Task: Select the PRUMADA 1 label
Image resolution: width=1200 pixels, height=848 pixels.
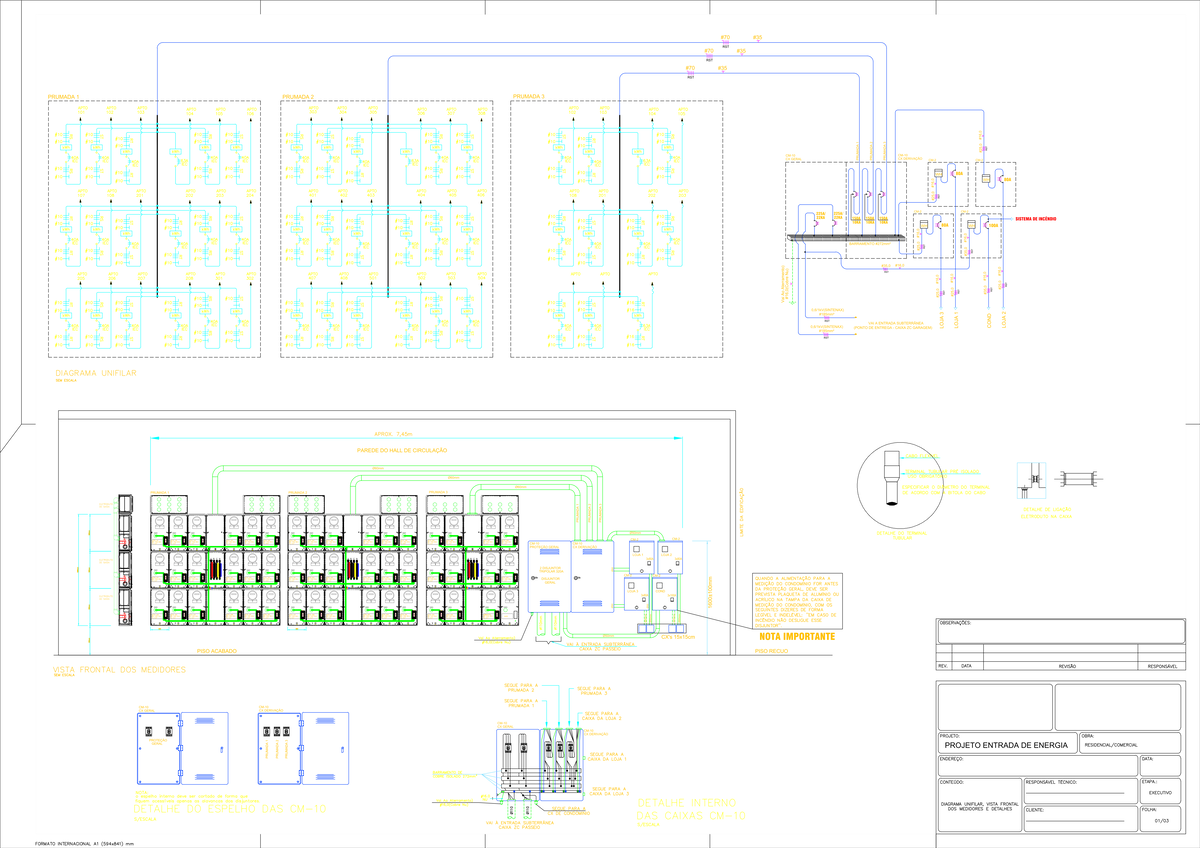Action: (64, 96)
